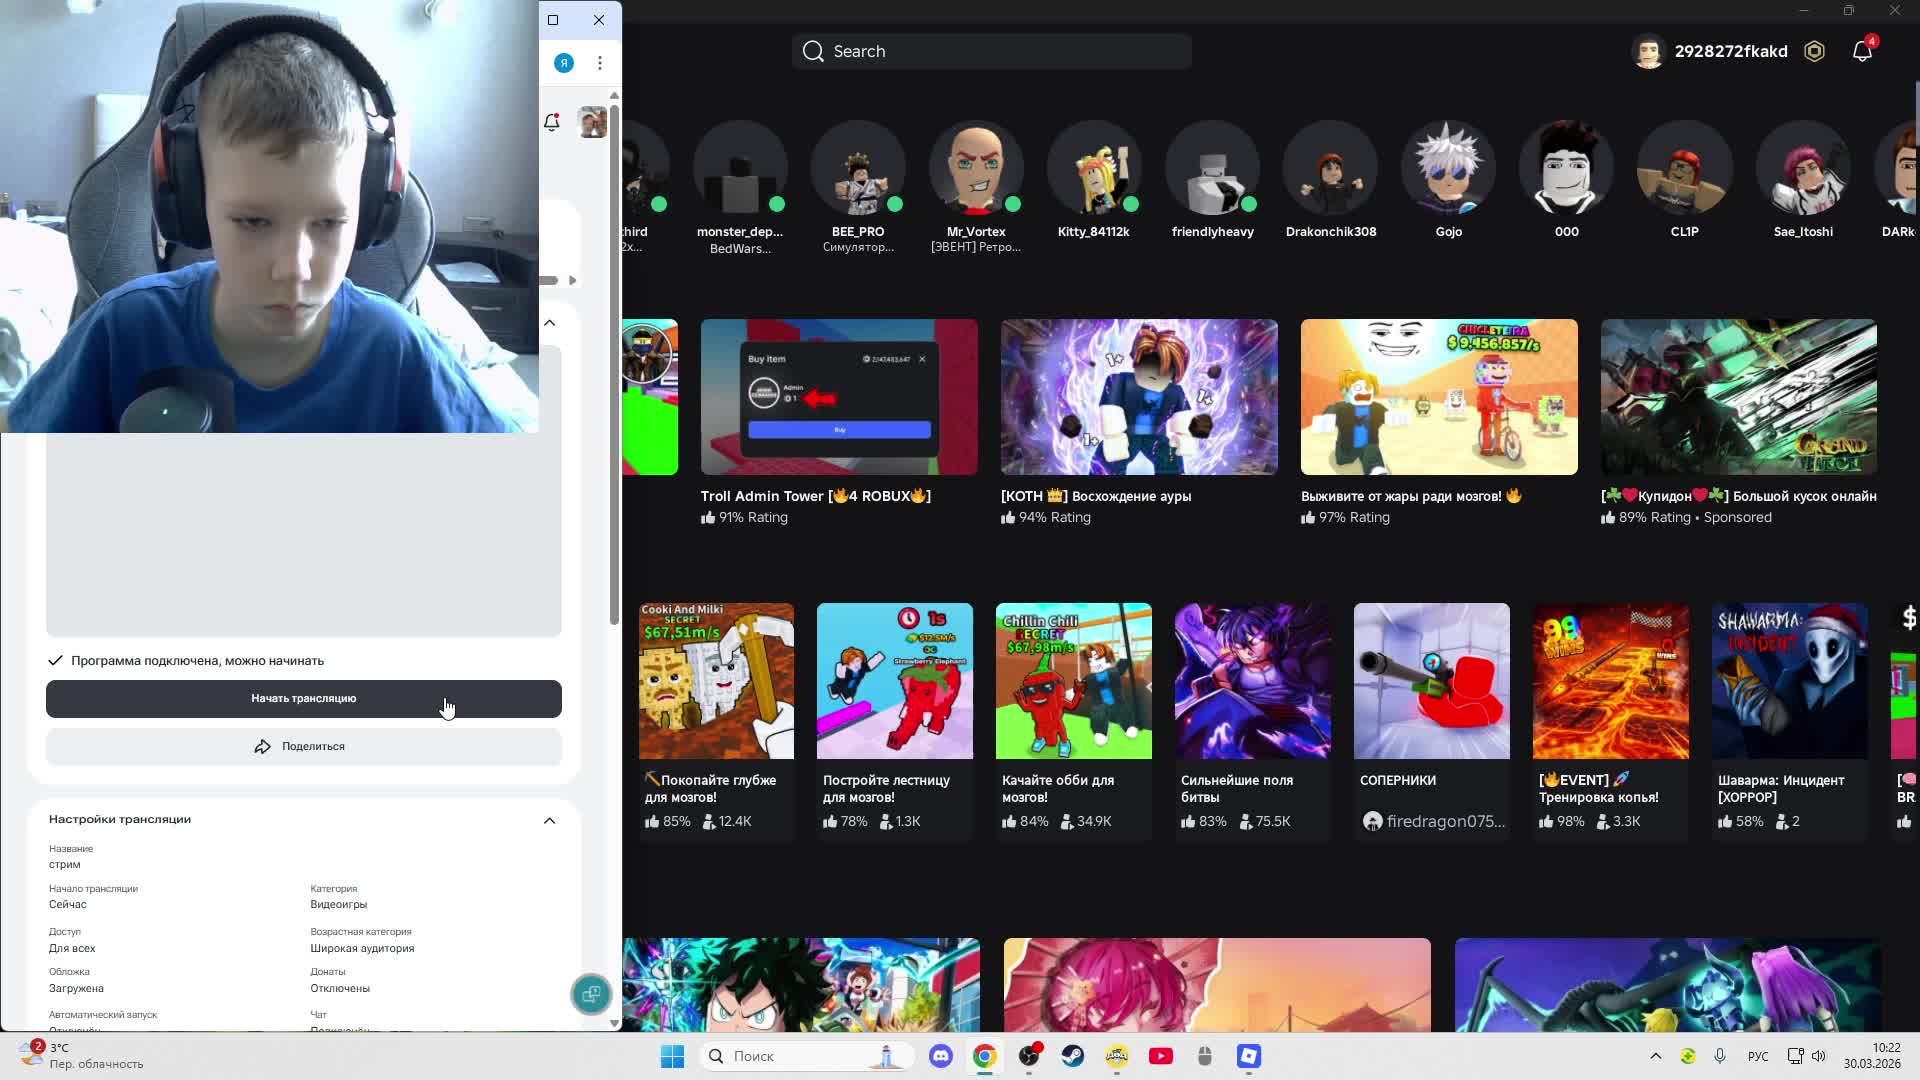Click the Robux currency icon

[x=1814, y=51]
